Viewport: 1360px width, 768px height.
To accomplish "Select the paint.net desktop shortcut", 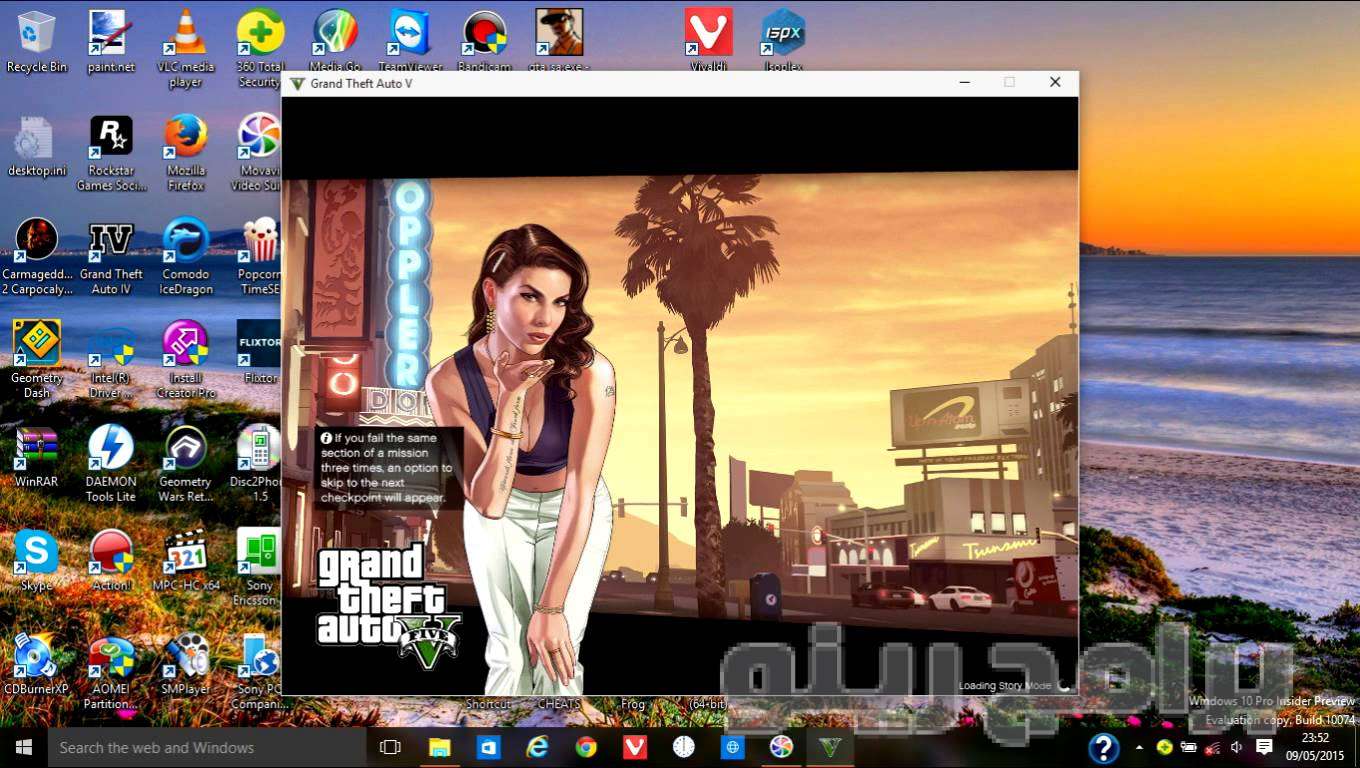I will pos(111,41).
